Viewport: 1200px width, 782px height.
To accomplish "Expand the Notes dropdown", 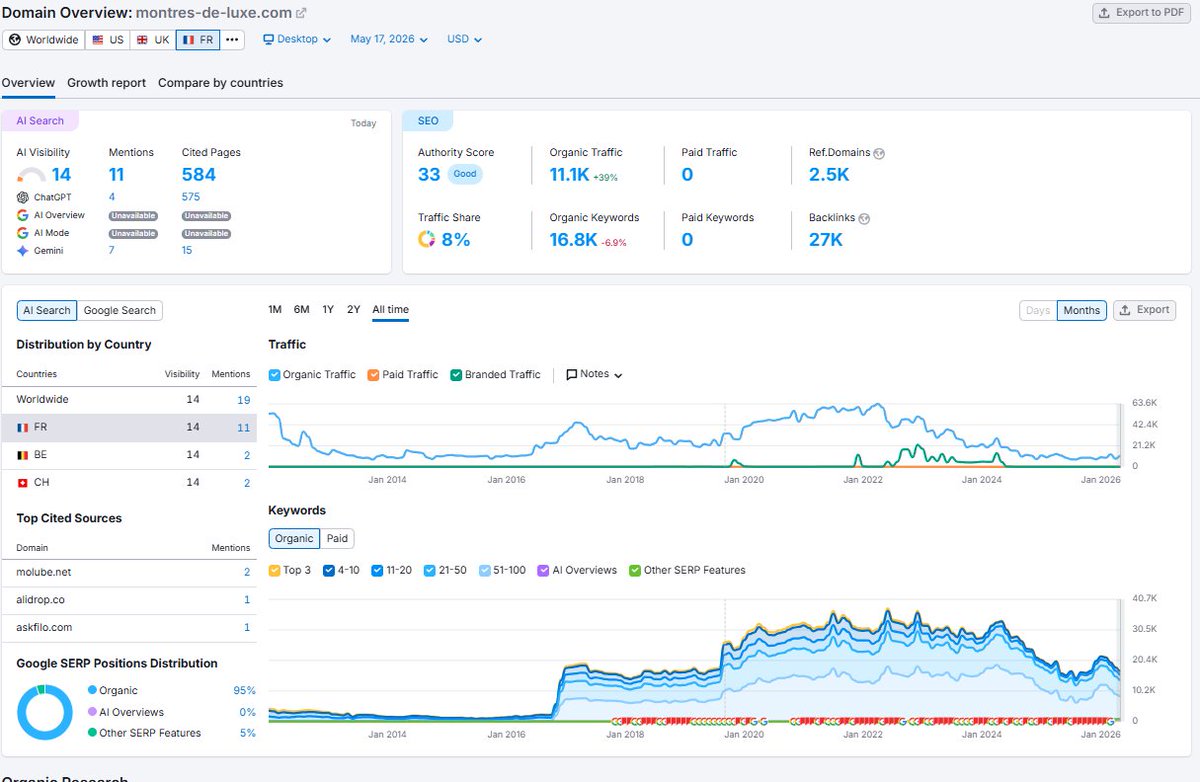I will 594,374.
